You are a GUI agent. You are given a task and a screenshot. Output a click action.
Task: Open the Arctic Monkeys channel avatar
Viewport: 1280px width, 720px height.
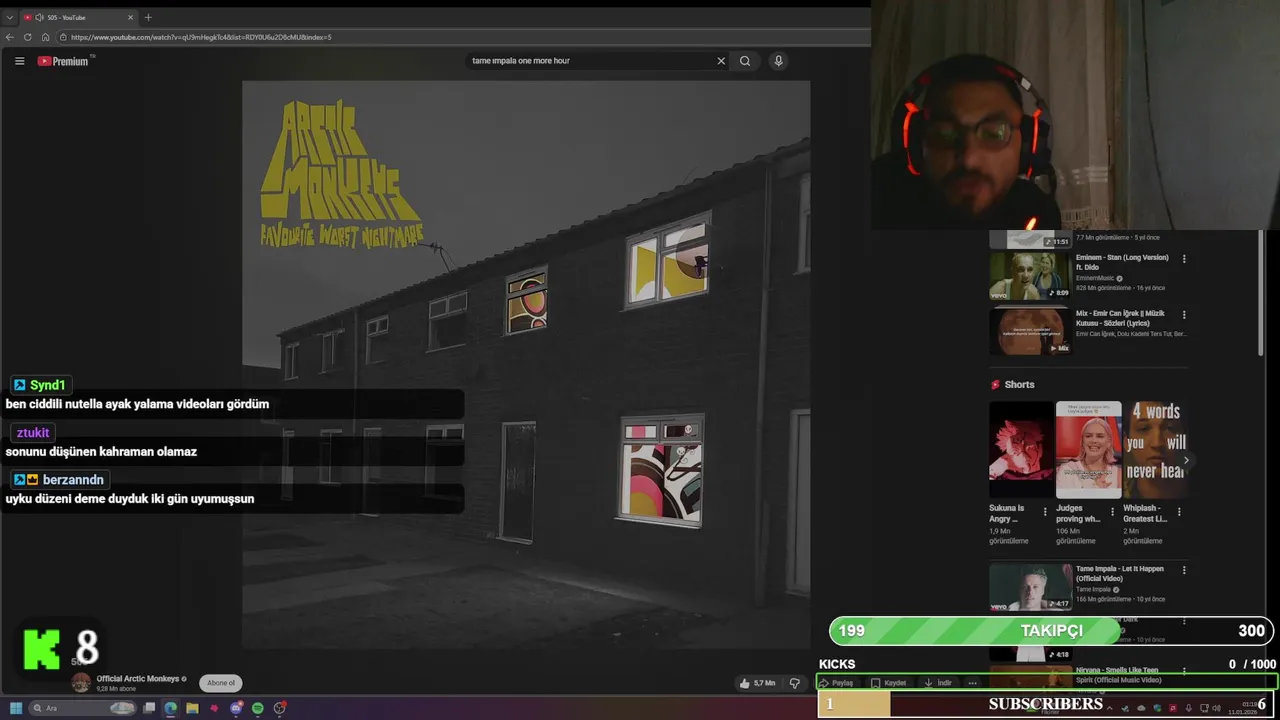pyautogui.click(x=81, y=683)
